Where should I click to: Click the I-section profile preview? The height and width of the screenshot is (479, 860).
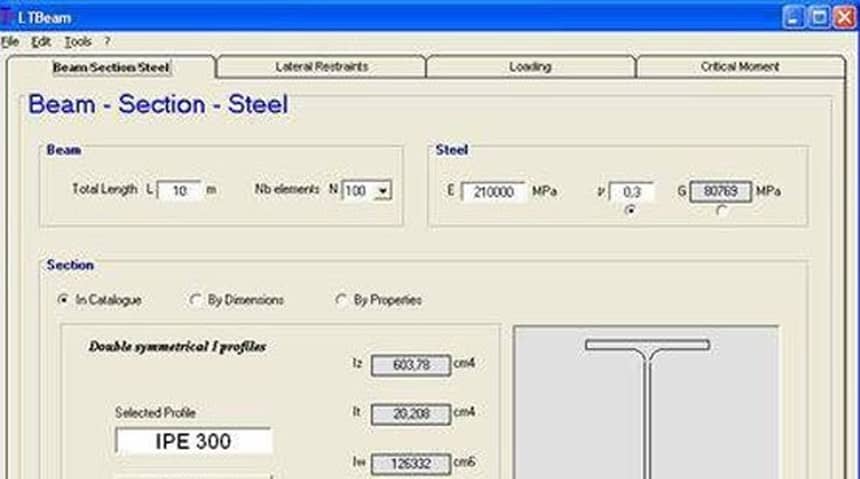point(646,403)
